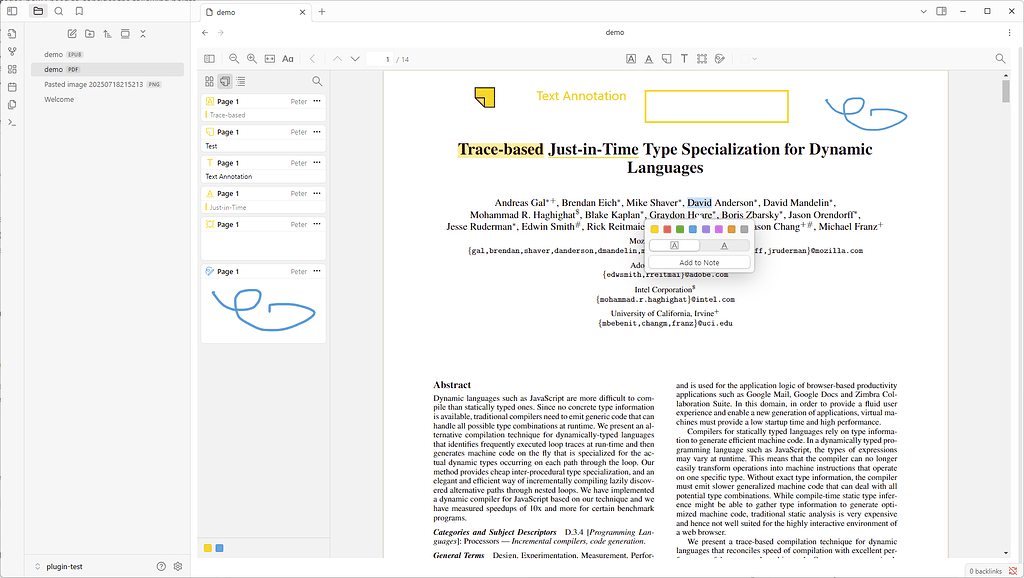This screenshot has width=1024, height=578.
Task: Pick the green highlight color swatch
Action: tap(681, 229)
